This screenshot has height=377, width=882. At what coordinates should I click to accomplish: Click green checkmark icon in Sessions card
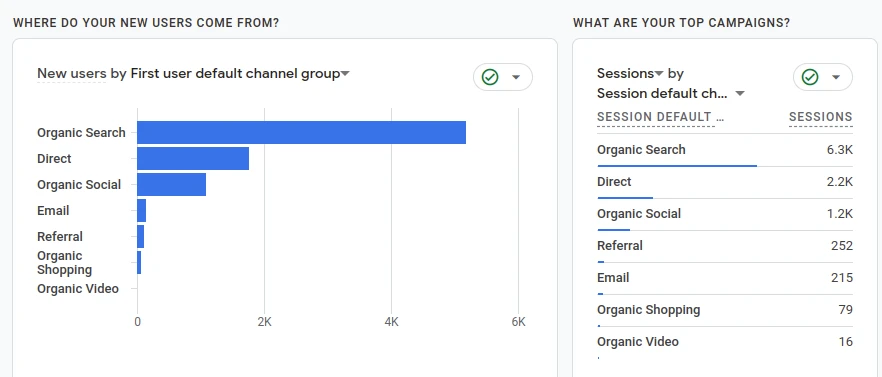click(x=809, y=77)
